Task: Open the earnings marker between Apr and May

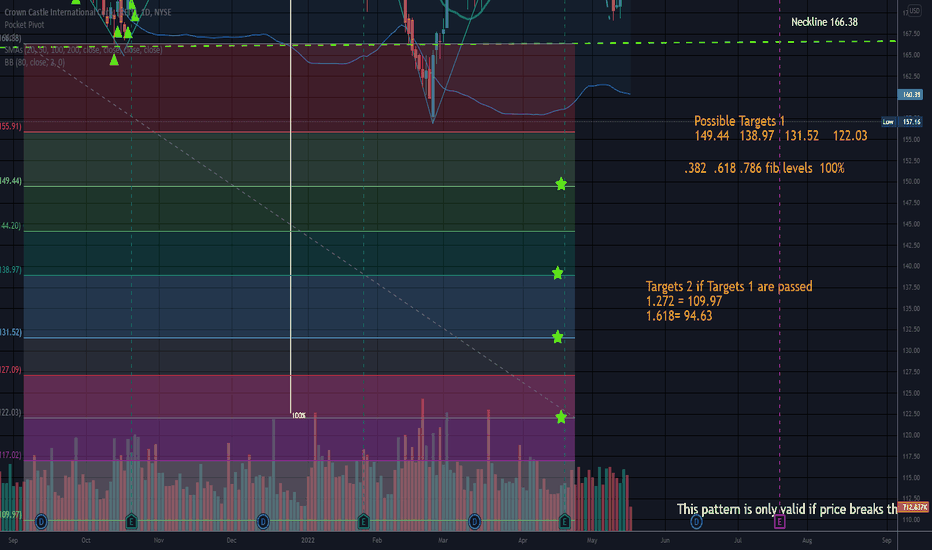Action: (565, 522)
